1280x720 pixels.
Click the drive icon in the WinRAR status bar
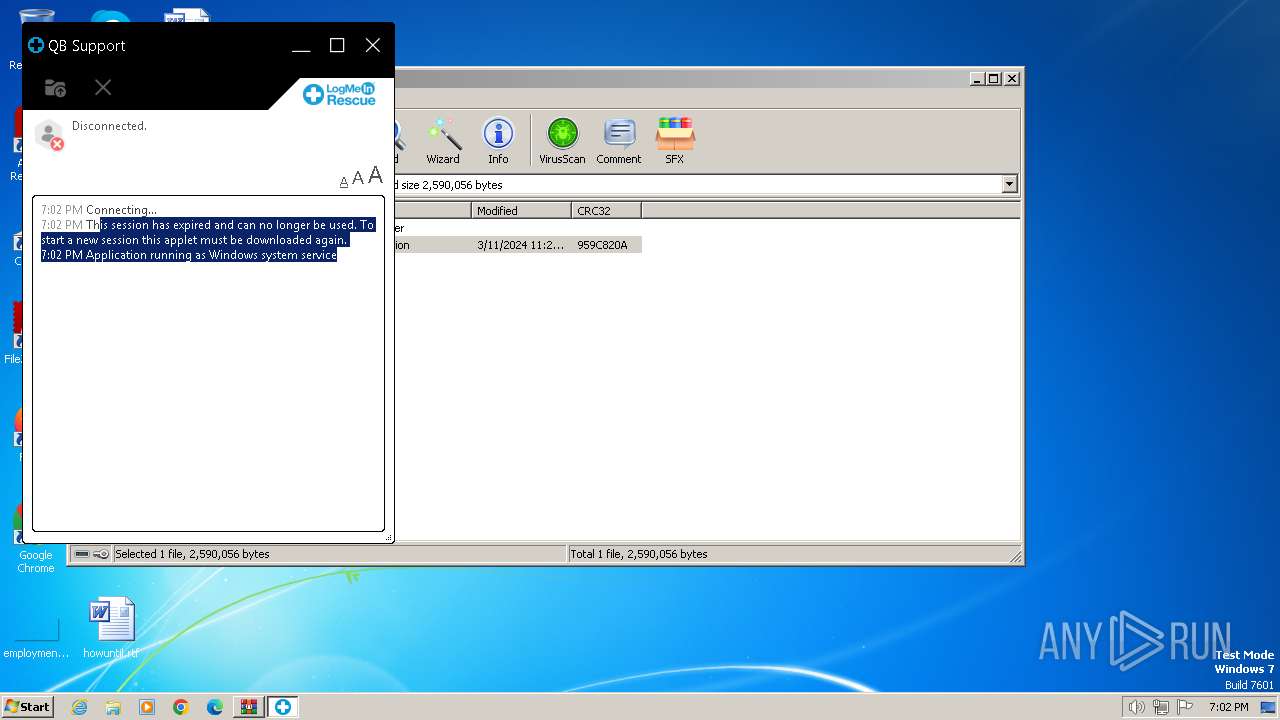82,554
